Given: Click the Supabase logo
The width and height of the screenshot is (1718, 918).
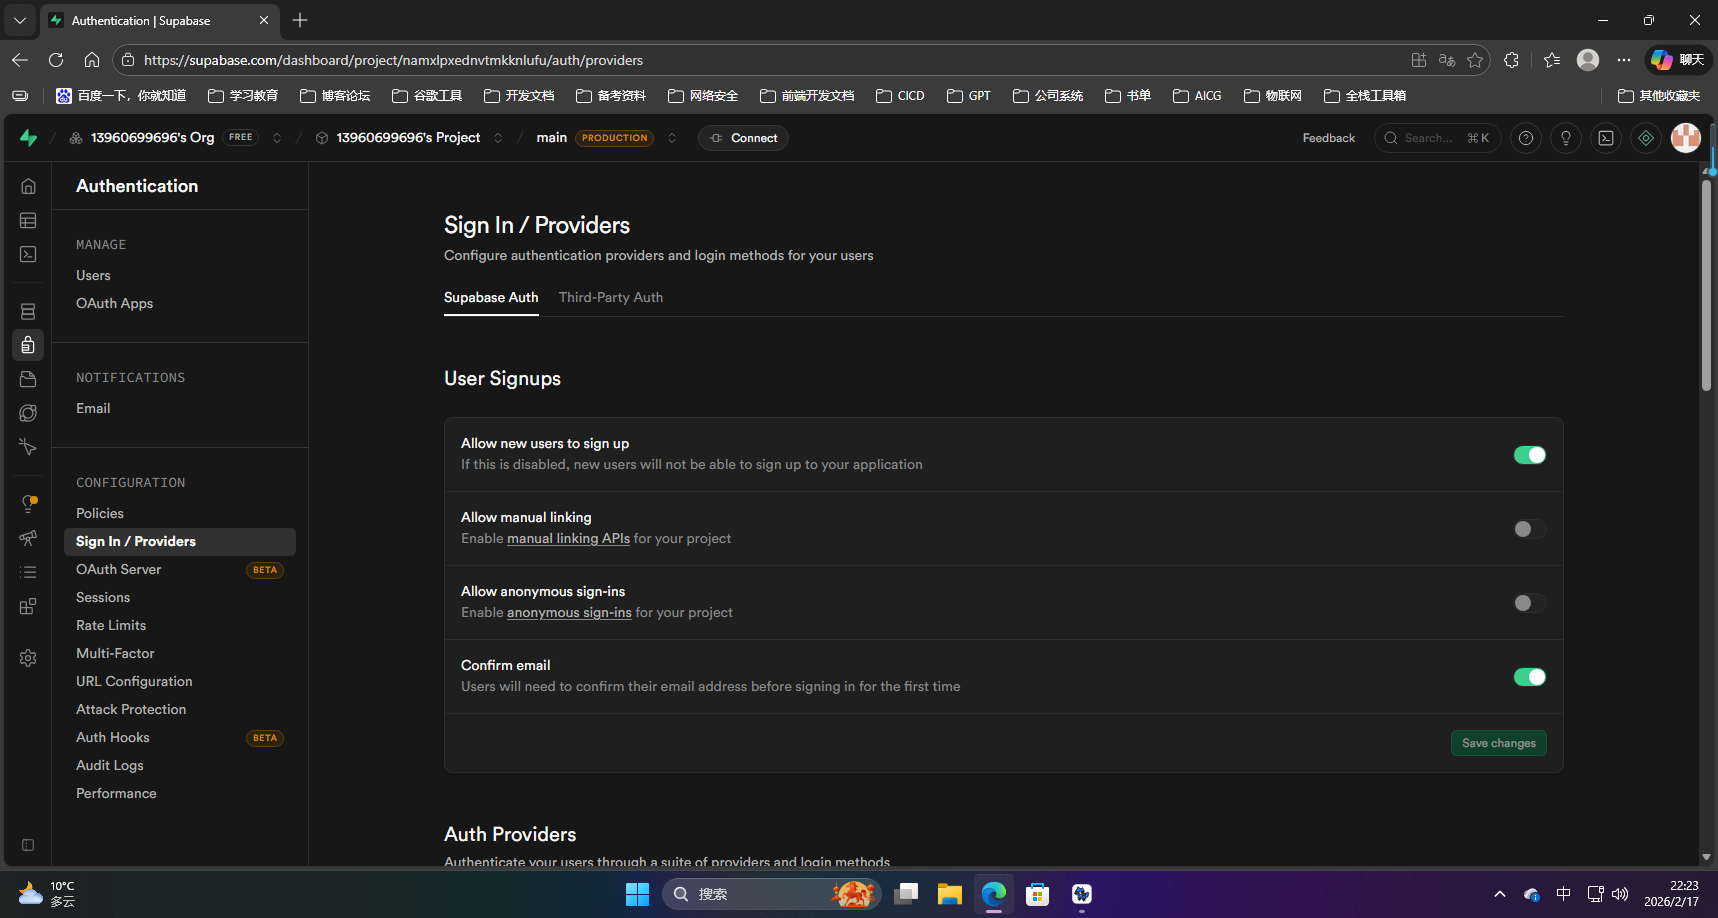Looking at the screenshot, I should 28,138.
